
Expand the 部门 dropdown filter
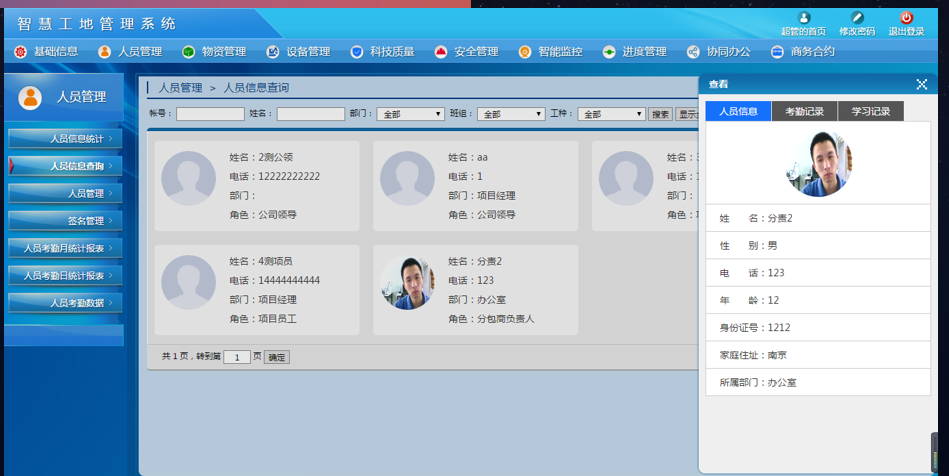pyautogui.click(x=410, y=114)
